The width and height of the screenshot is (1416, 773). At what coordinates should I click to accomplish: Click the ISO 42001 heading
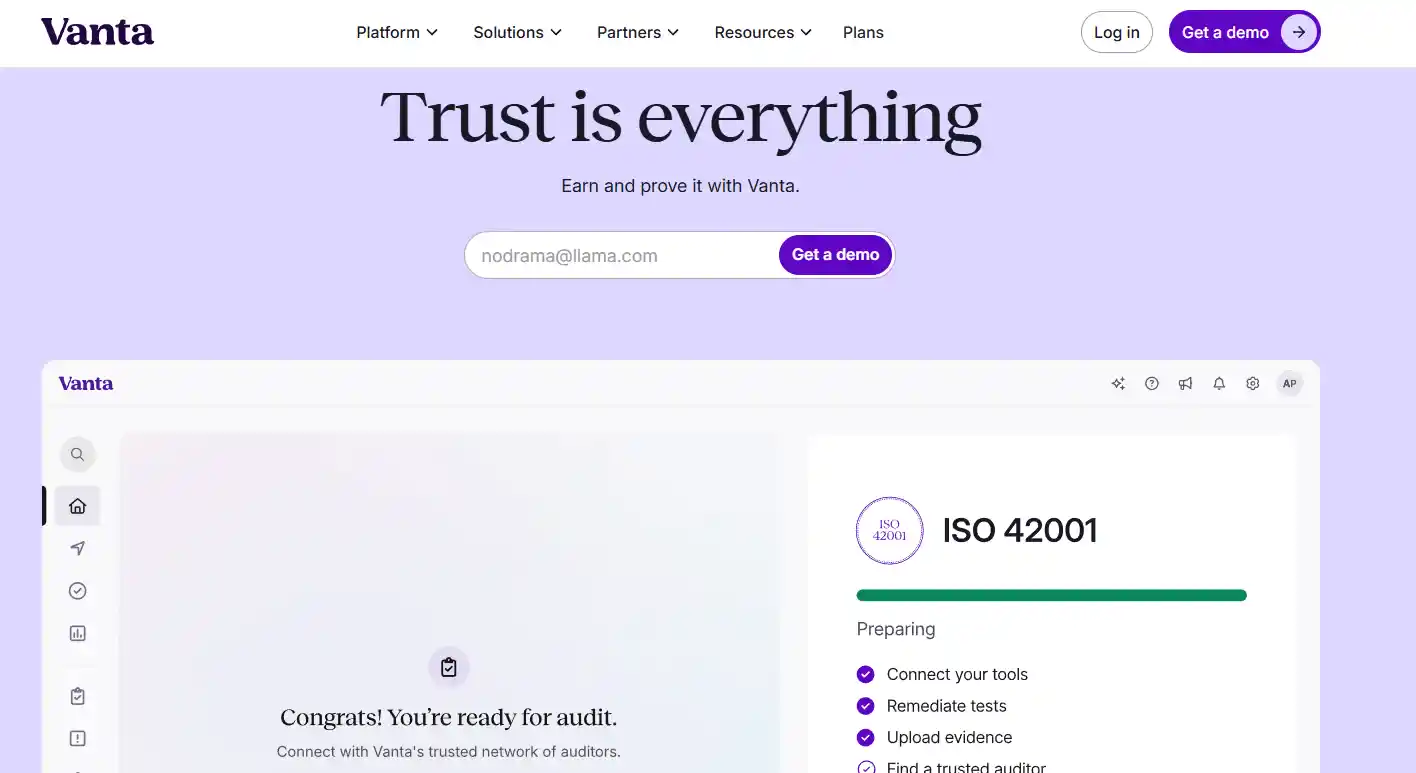(x=1020, y=530)
